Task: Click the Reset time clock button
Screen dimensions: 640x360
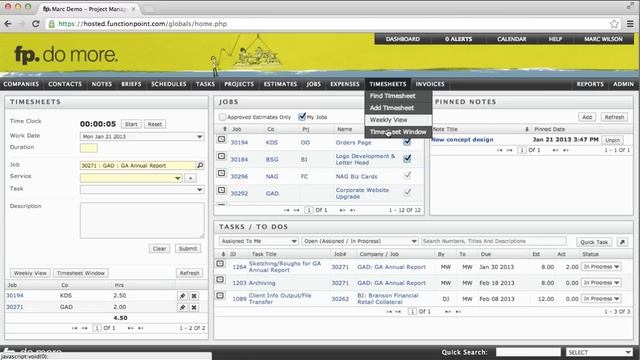Action: point(155,124)
